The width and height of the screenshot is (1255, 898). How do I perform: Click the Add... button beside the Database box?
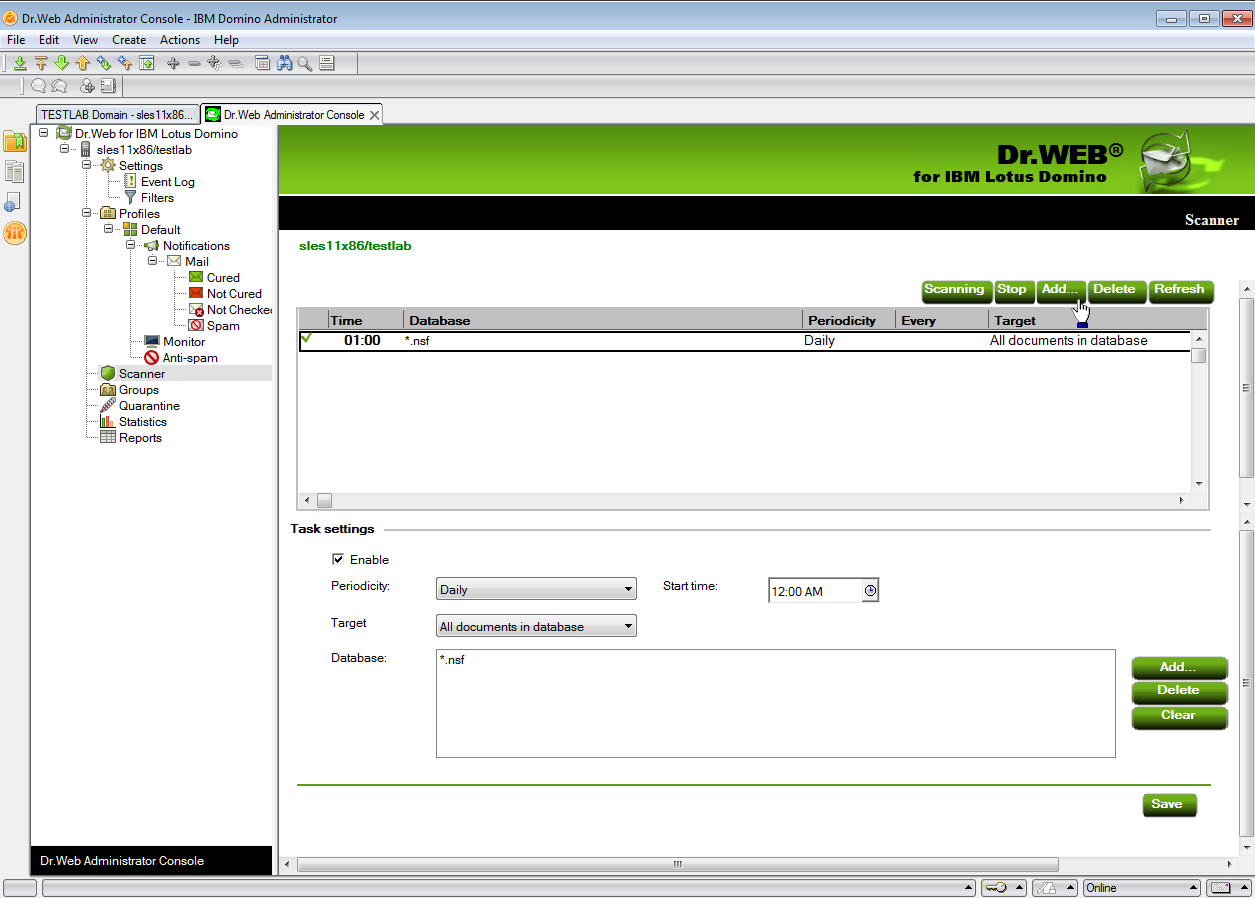click(1179, 667)
